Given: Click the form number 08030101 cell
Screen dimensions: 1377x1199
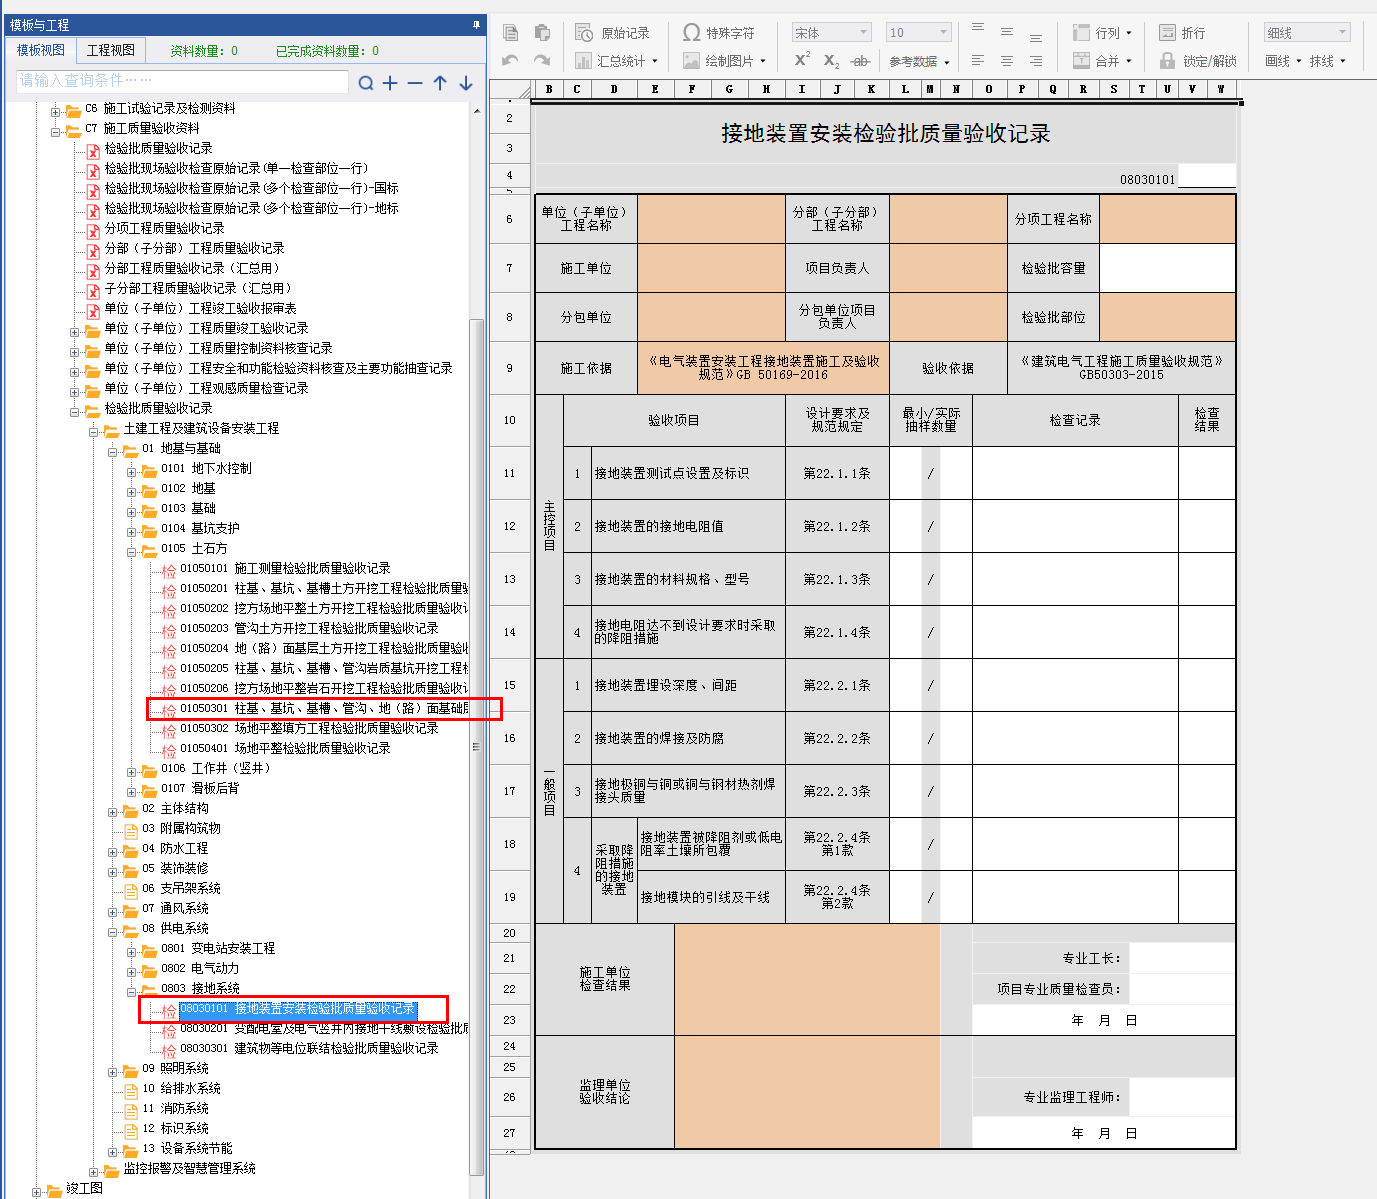Looking at the screenshot, I should click(x=1148, y=179).
